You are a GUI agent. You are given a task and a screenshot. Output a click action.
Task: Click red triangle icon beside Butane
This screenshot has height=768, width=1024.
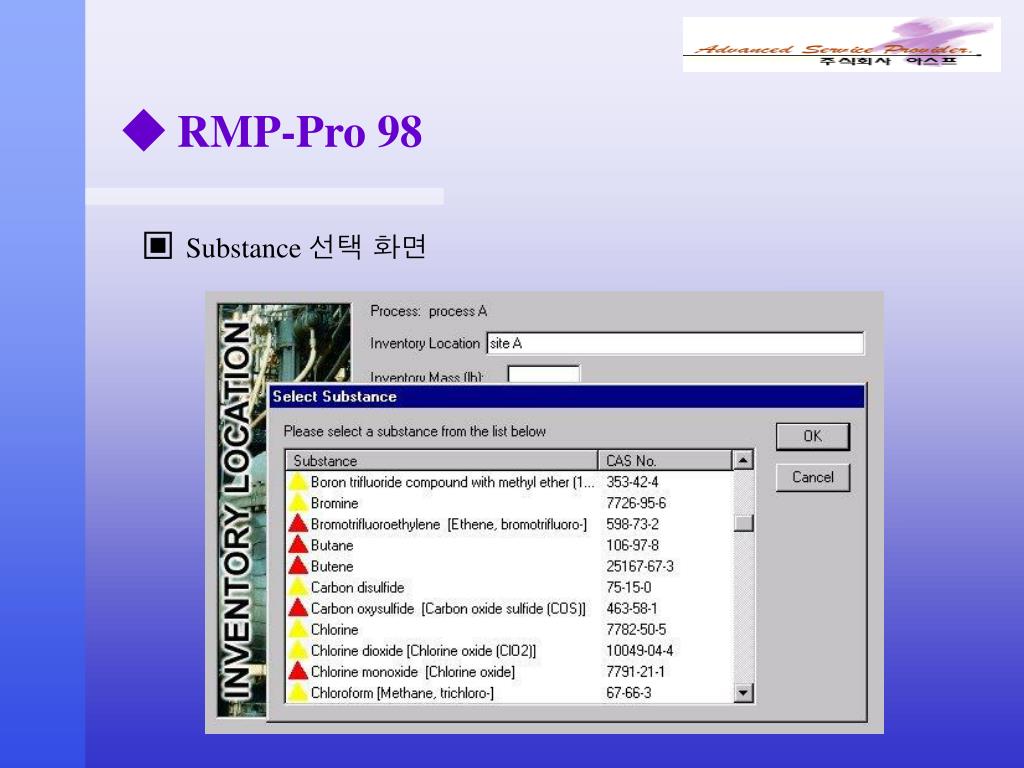298,545
